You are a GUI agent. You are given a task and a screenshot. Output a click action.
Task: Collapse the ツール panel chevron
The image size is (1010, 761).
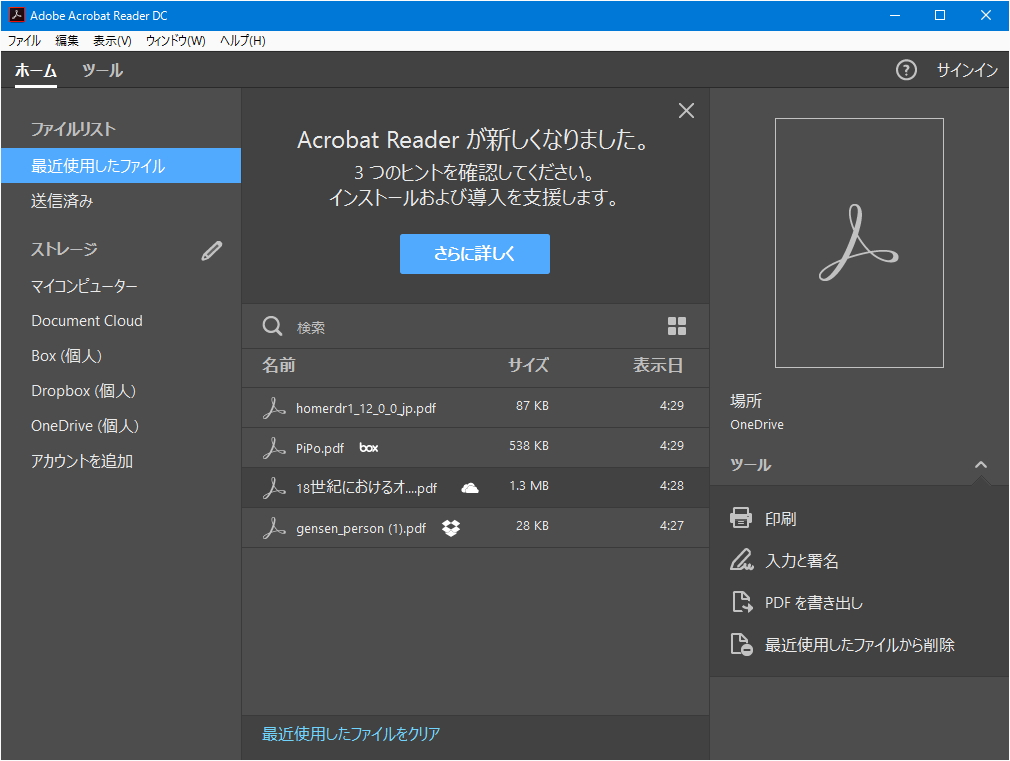pyautogui.click(x=981, y=465)
